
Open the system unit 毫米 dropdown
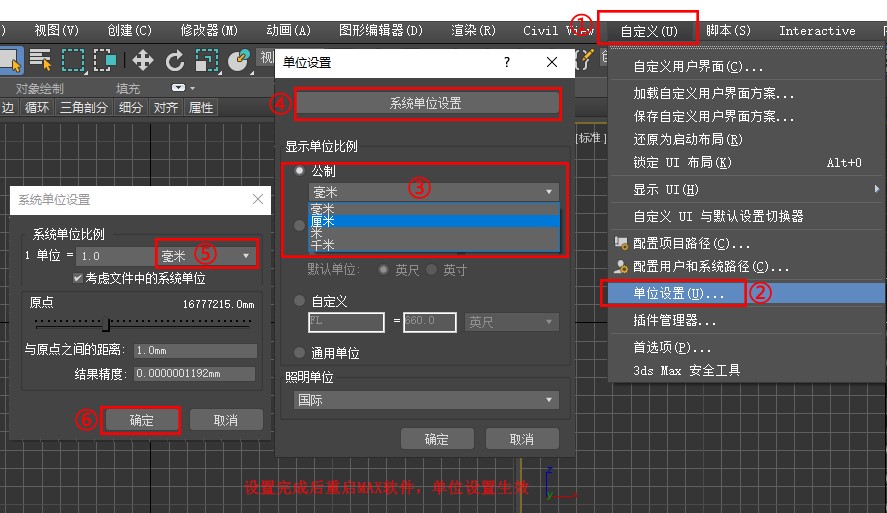(x=206, y=256)
